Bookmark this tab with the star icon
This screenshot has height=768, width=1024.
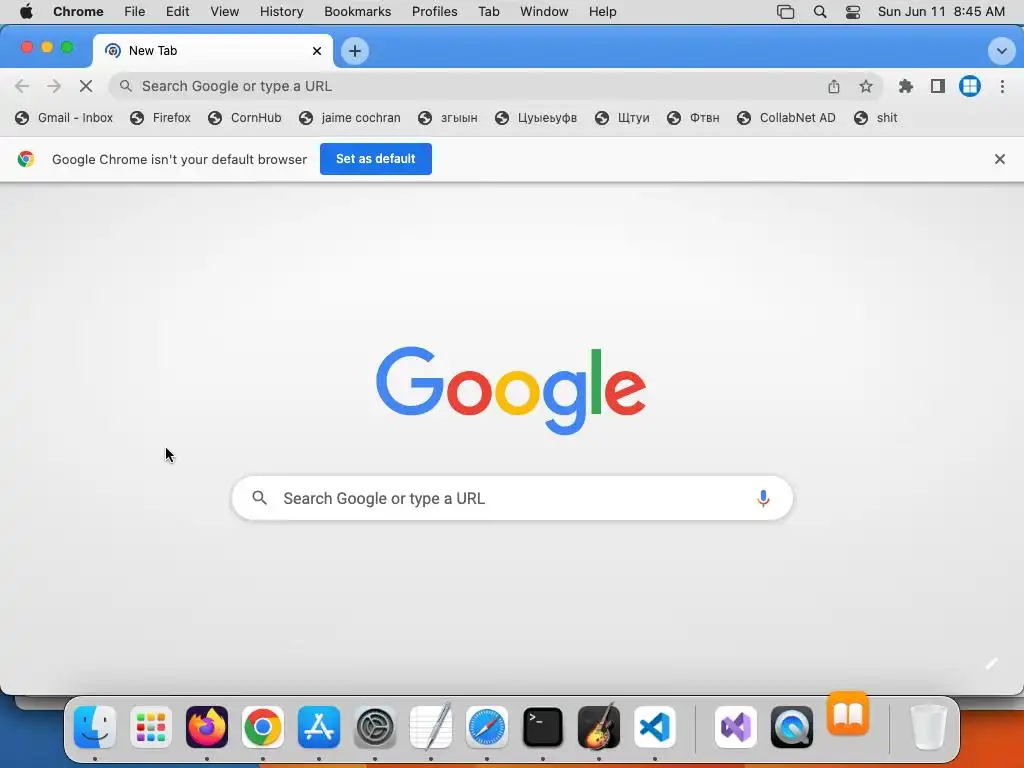(x=866, y=86)
